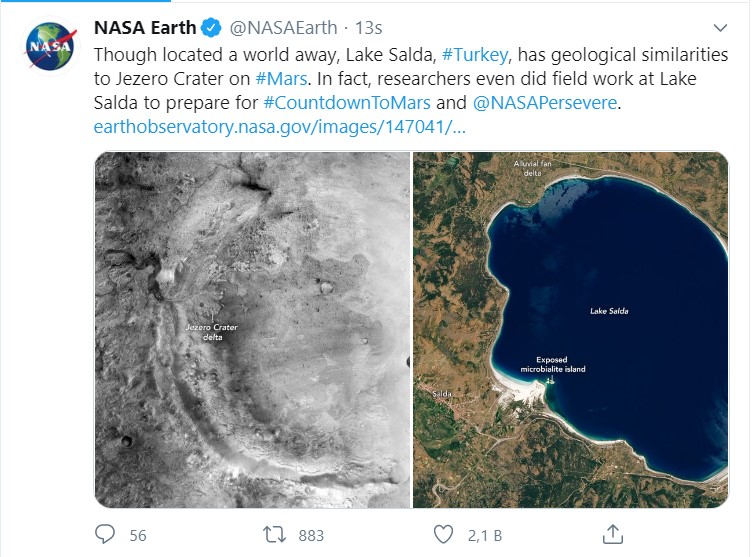The height and width of the screenshot is (557, 752).
Task: Open the reply comment icon
Action: (105, 535)
